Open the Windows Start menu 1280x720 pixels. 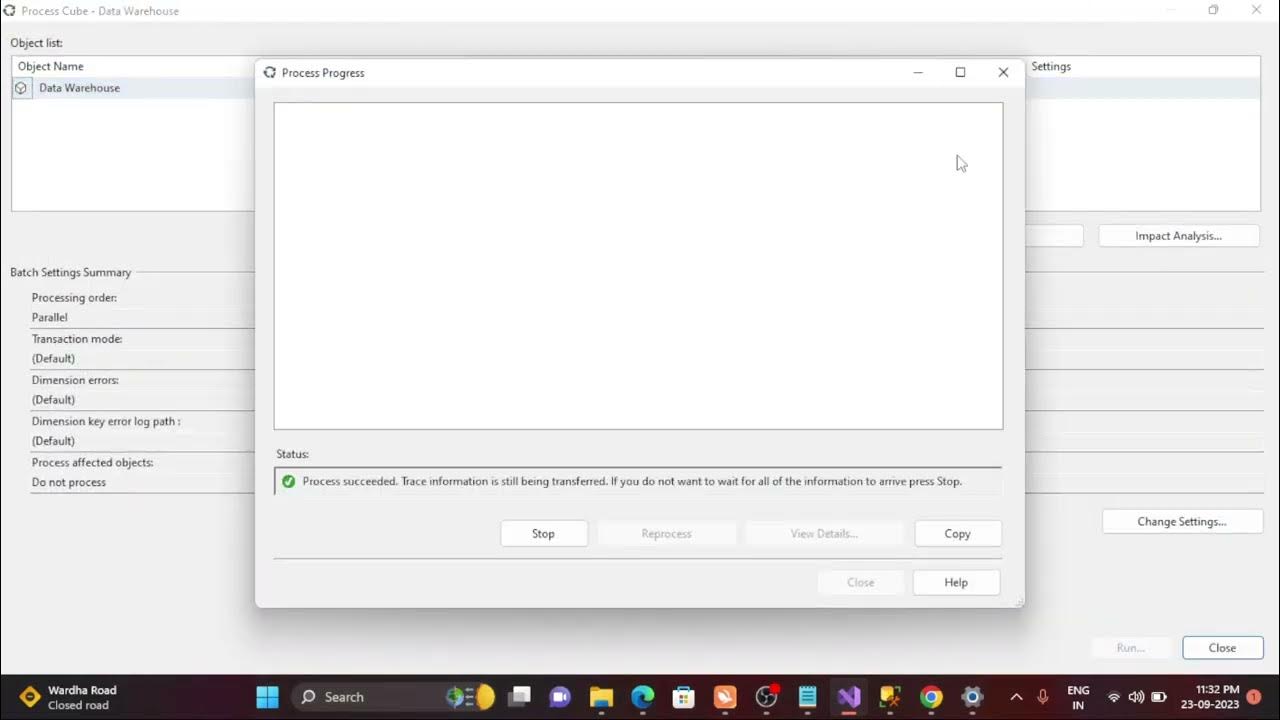[267, 697]
